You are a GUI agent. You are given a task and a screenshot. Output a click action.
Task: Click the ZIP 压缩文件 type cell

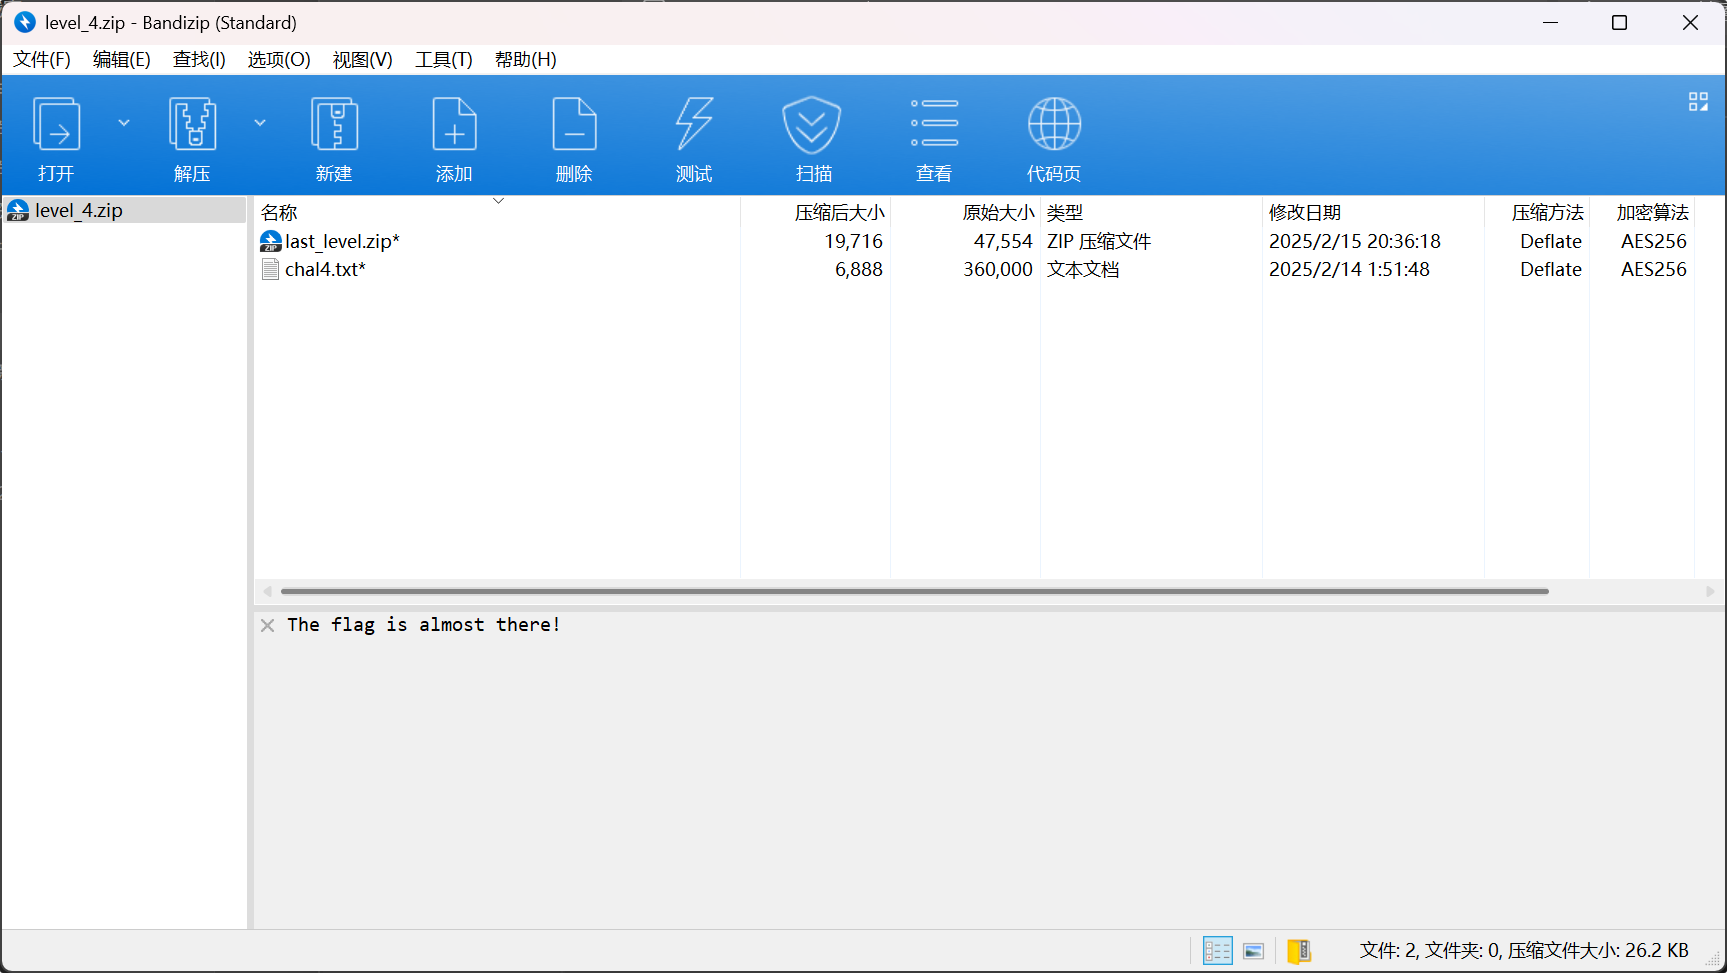pos(1099,241)
